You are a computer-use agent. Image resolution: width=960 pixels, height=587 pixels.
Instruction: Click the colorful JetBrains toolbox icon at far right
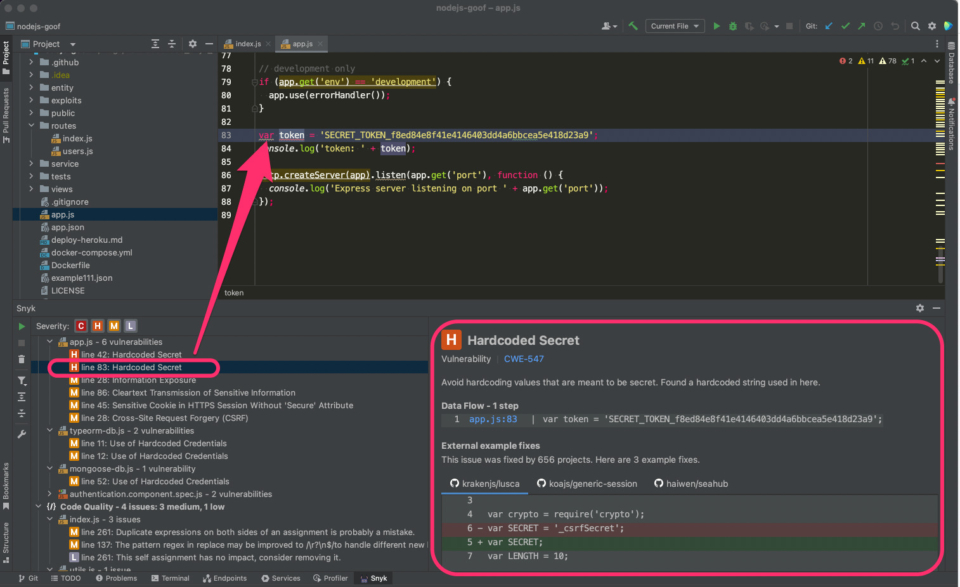(948, 26)
